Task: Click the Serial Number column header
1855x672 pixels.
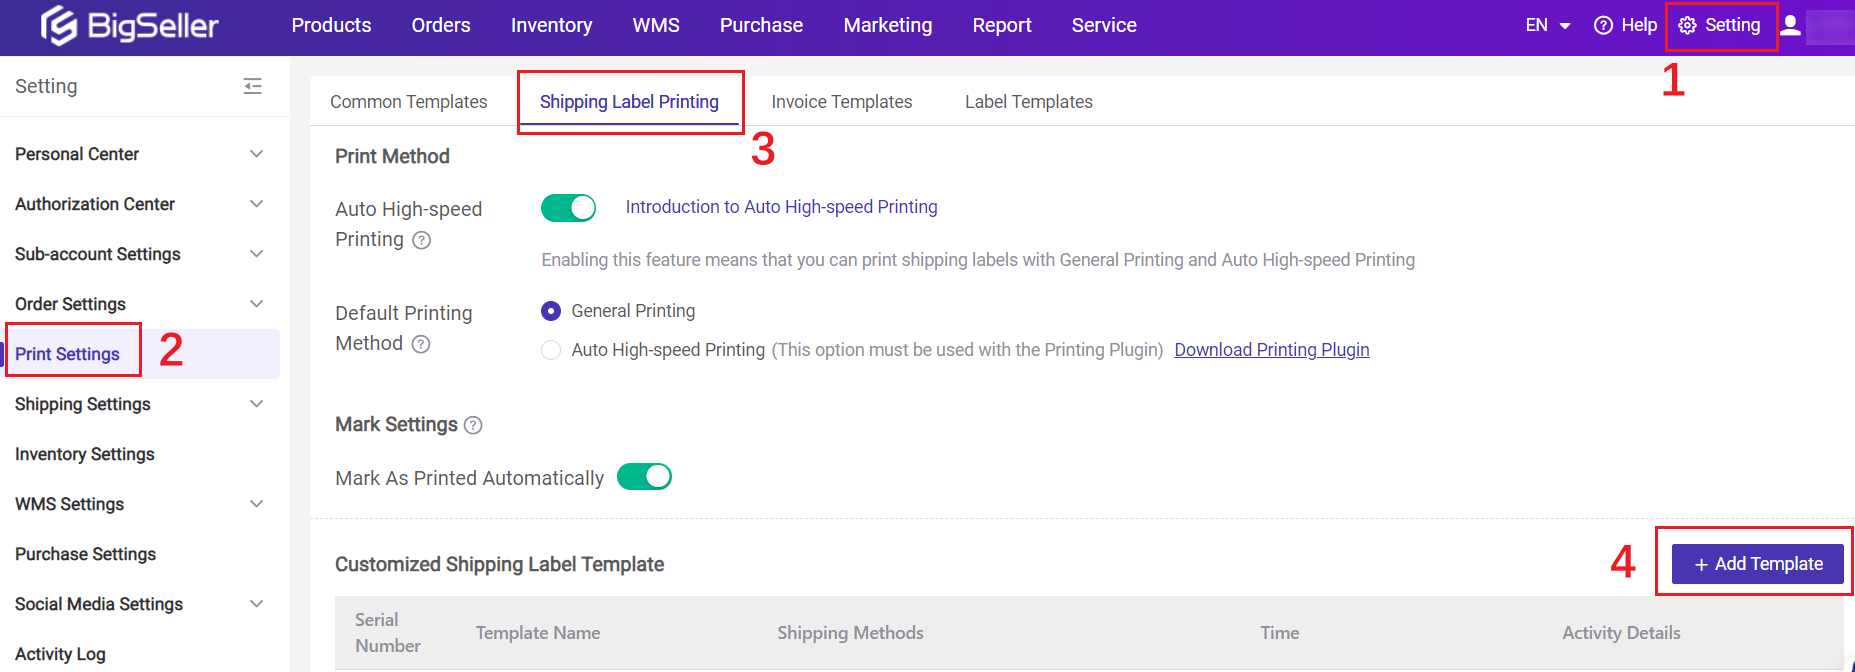Action: [388, 633]
